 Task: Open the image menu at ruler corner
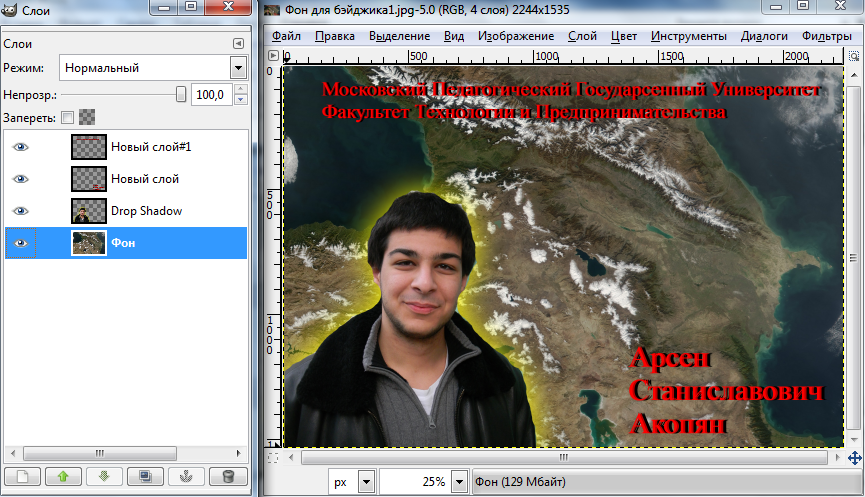273,56
